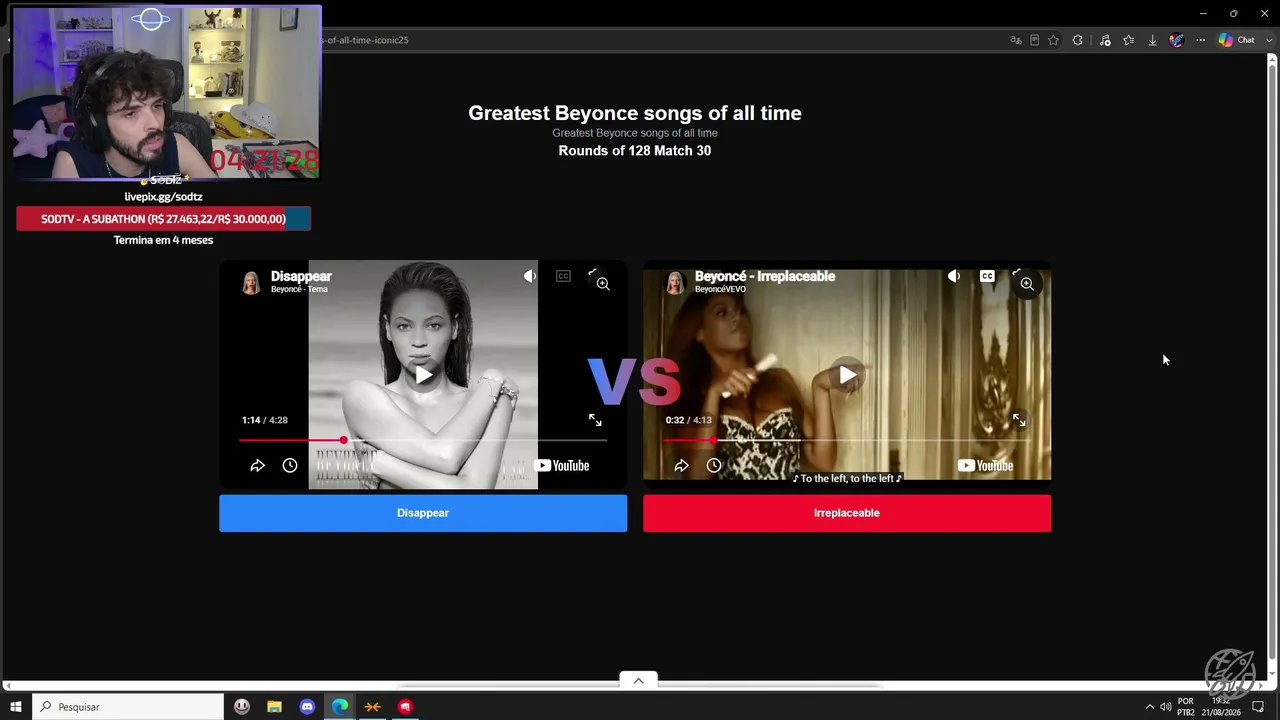The width and height of the screenshot is (1280, 720).
Task: Switch the POR PTB2 keyboard language indicator
Action: click(1186, 707)
